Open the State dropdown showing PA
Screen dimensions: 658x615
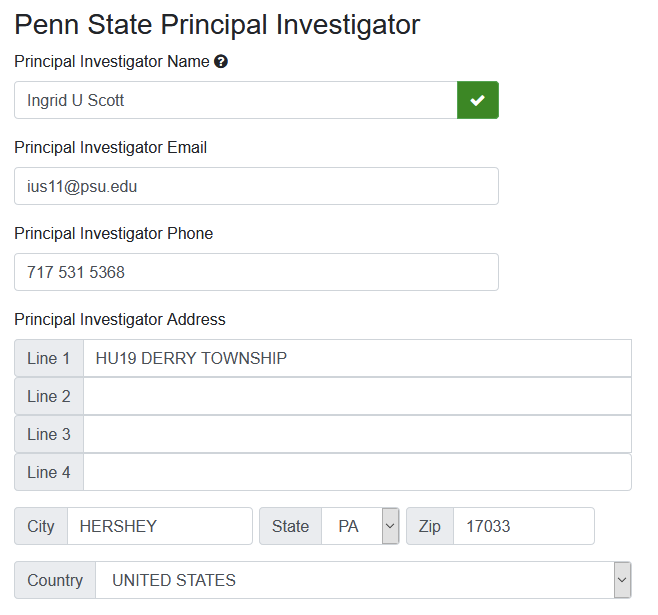pyautogui.click(x=360, y=526)
